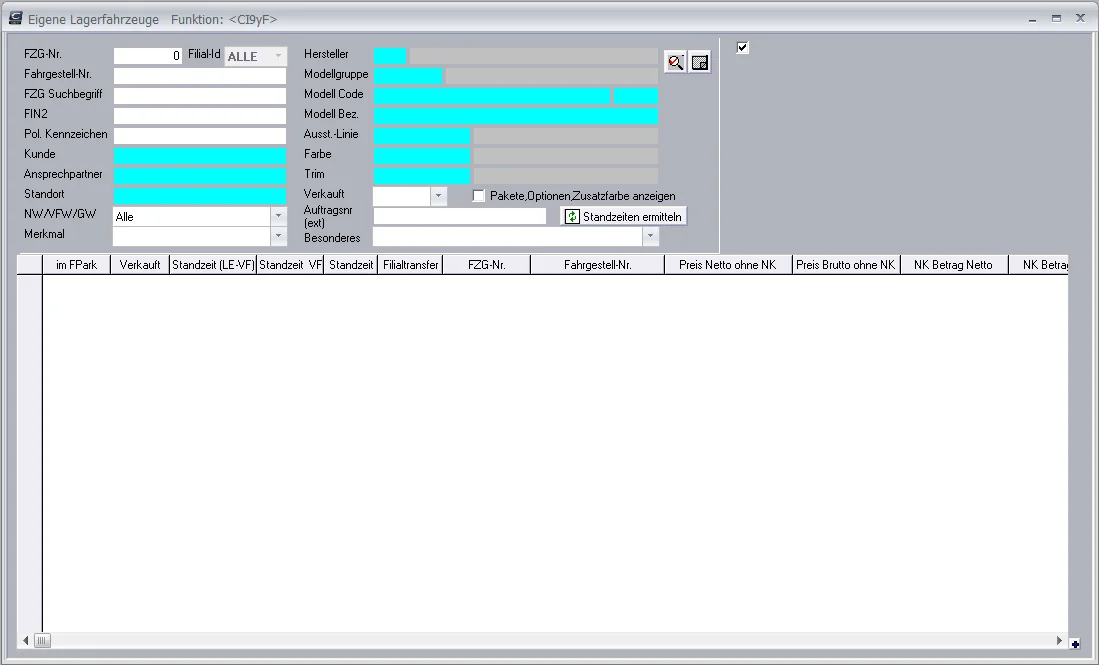Click the horizontal scrollbar left arrow
This screenshot has height=665, width=1099.
point(26,640)
